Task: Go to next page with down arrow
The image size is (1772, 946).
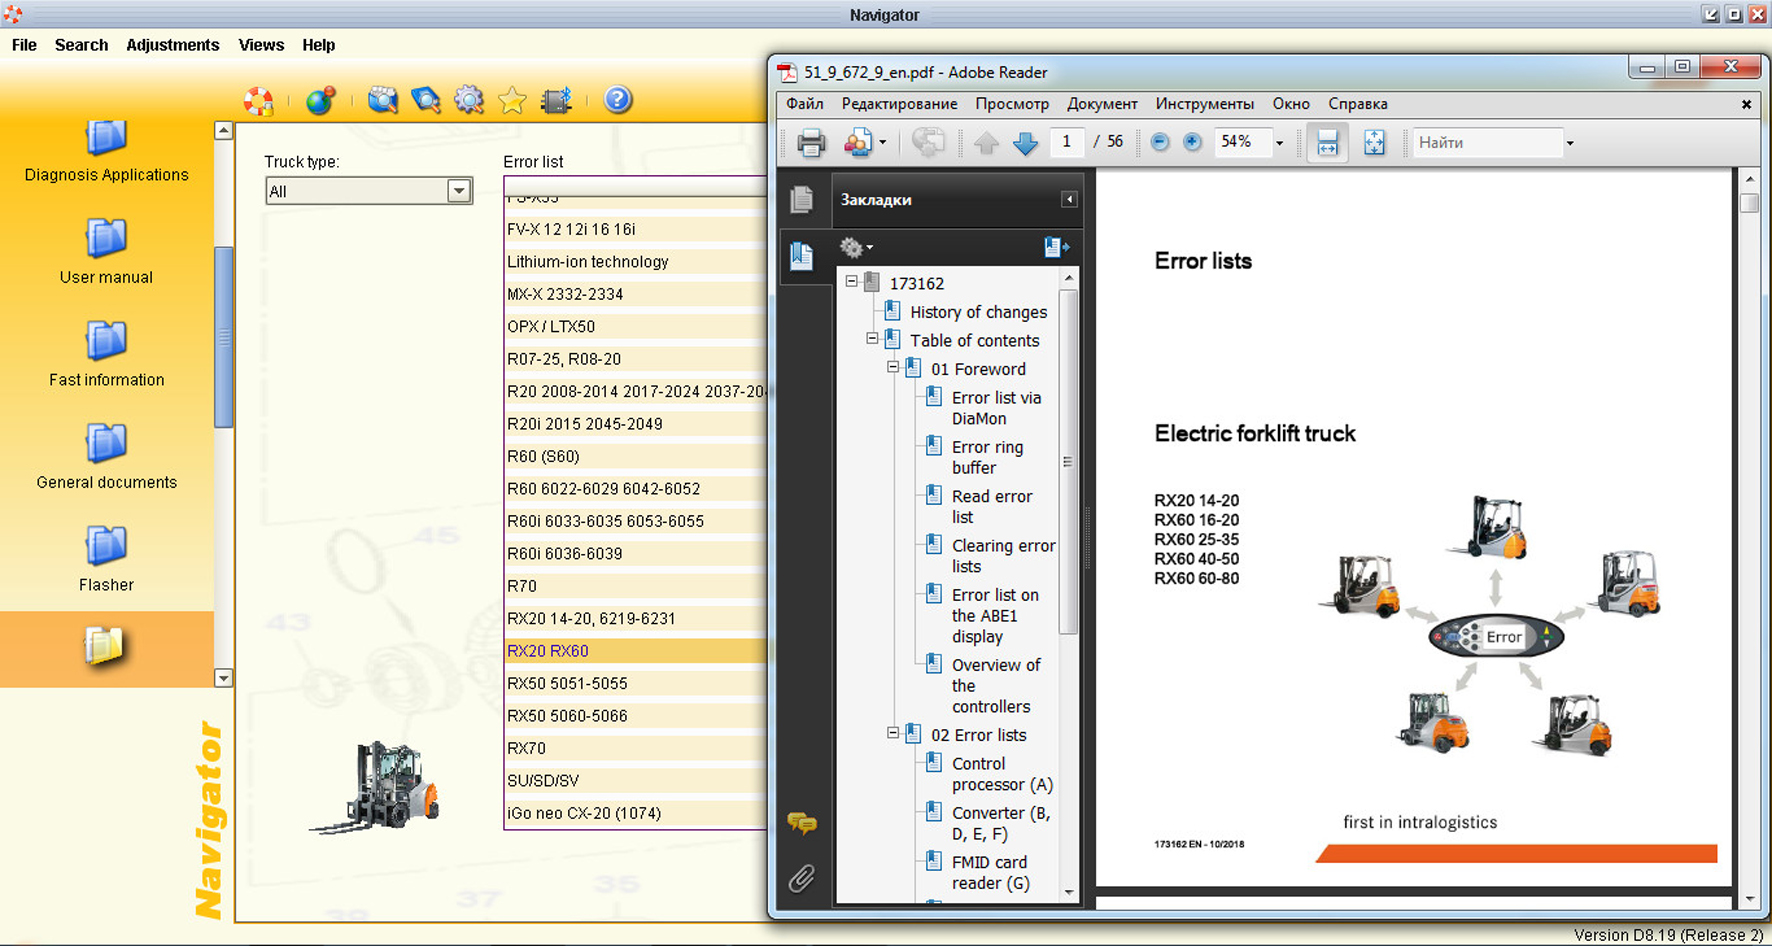Action: pos(1025,143)
